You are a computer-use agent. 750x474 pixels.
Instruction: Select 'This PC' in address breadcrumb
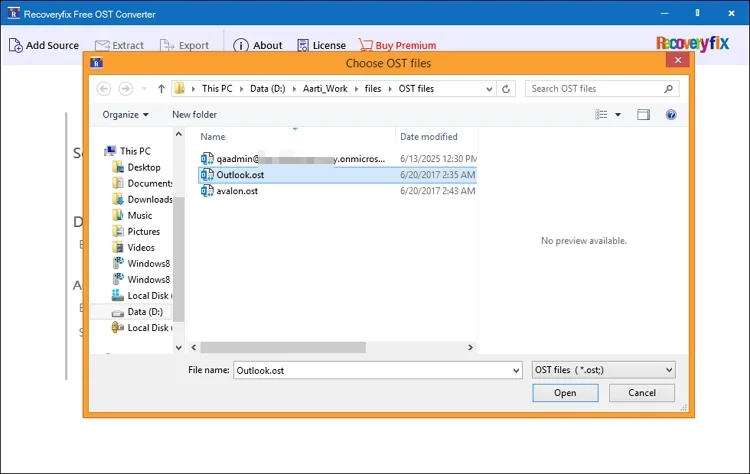[217, 88]
